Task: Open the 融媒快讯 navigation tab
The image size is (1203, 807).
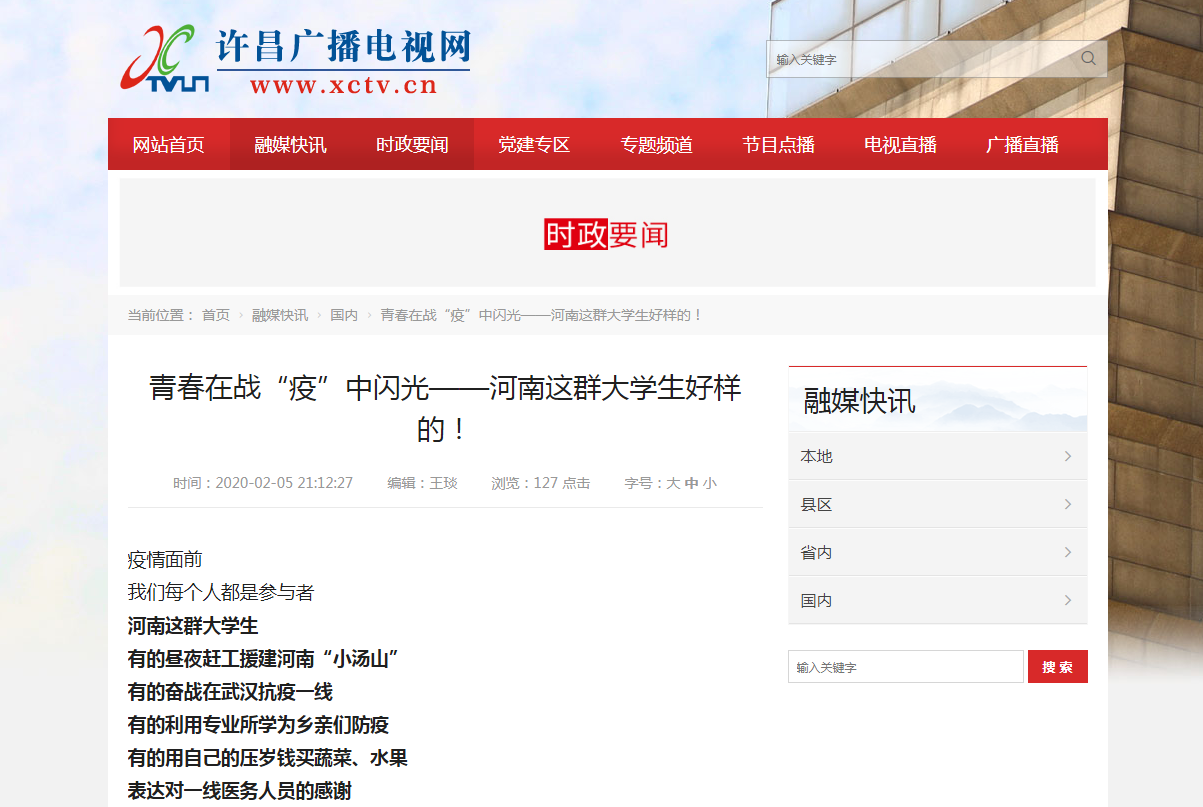Action: coord(290,145)
